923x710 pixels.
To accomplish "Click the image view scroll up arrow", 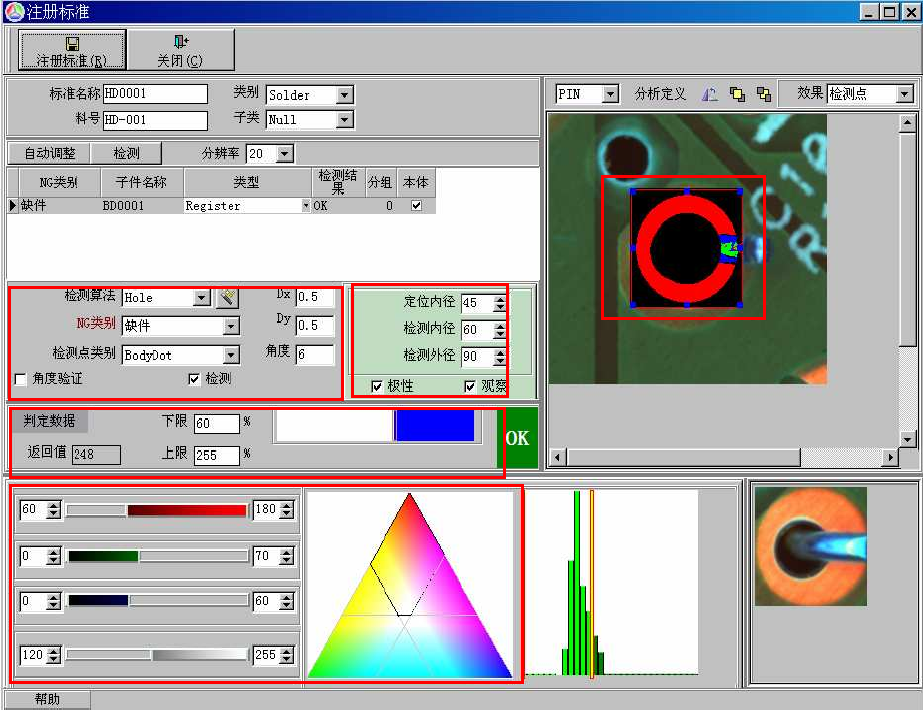I will (907, 123).
